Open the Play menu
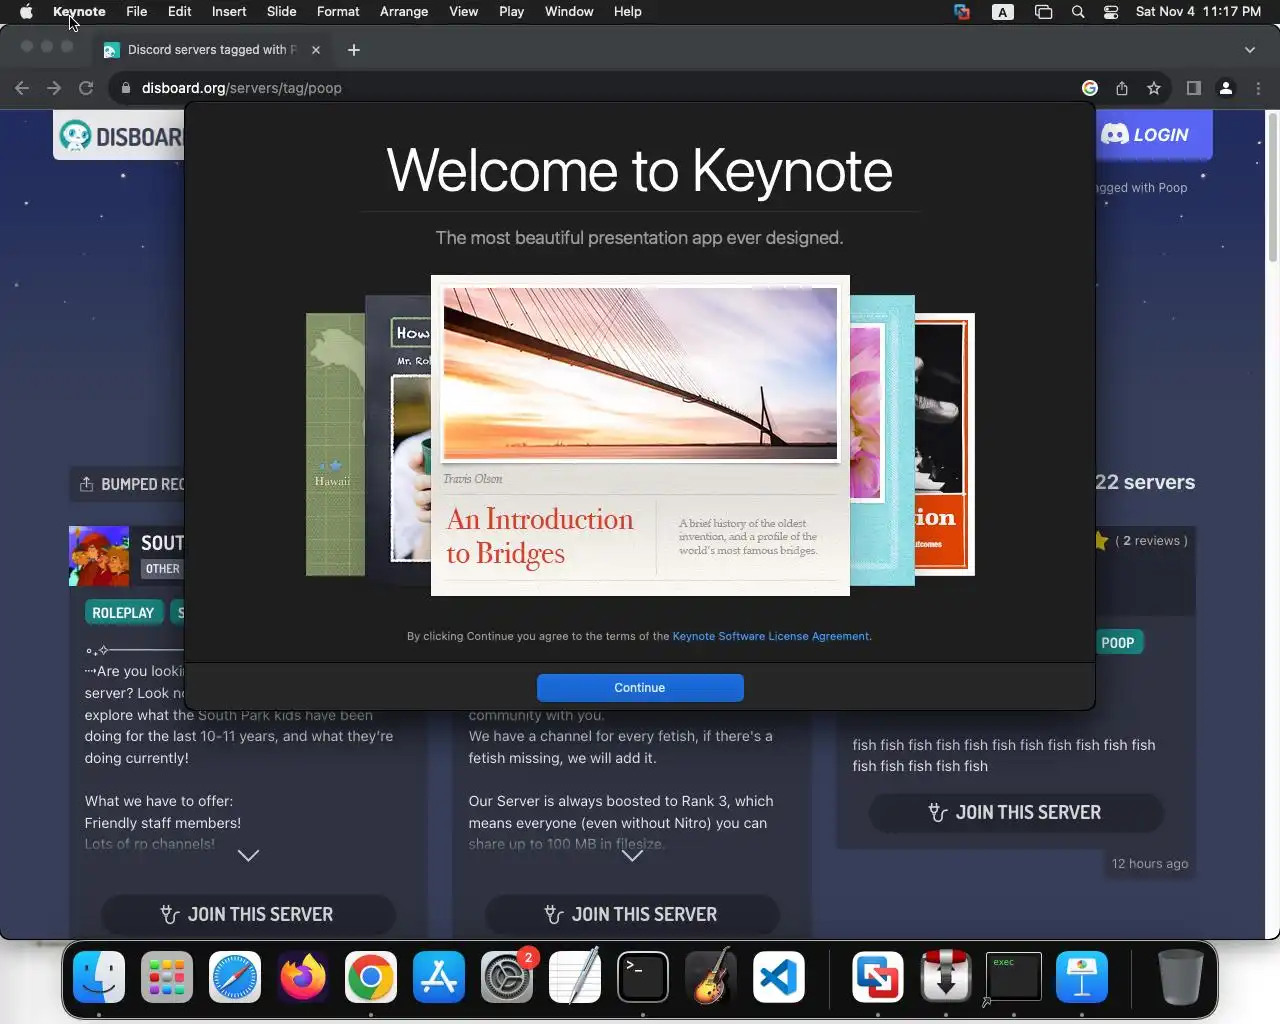Image resolution: width=1280 pixels, height=1024 pixels. pyautogui.click(x=512, y=12)
